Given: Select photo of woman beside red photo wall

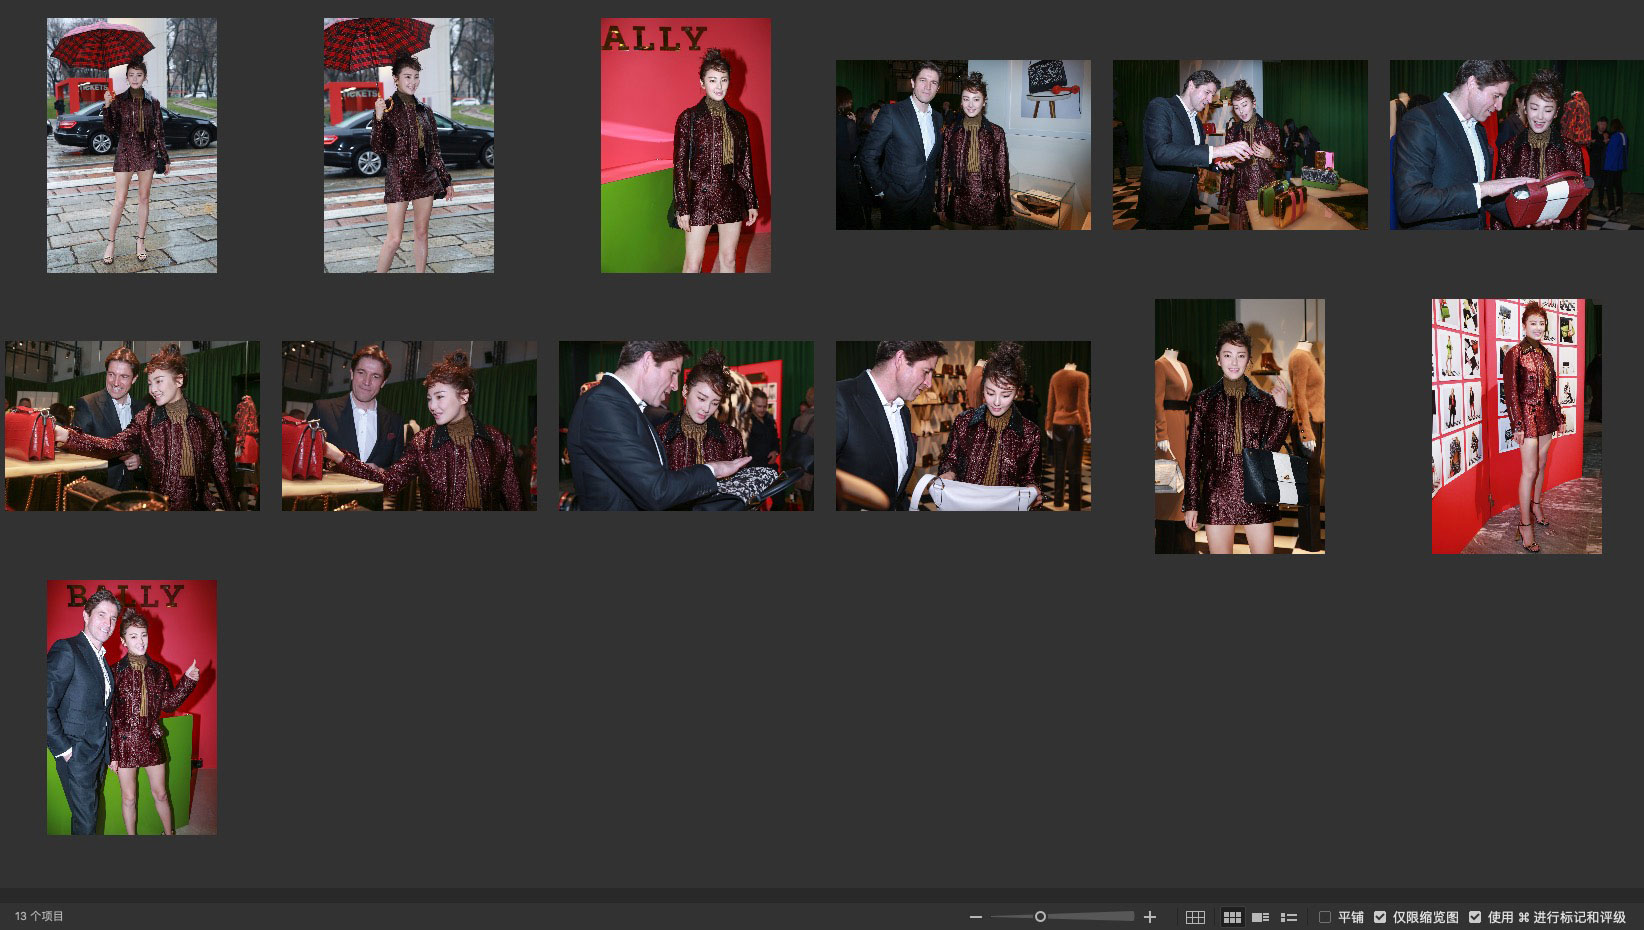Looking at the screenshot, I should coord(1516,426).
